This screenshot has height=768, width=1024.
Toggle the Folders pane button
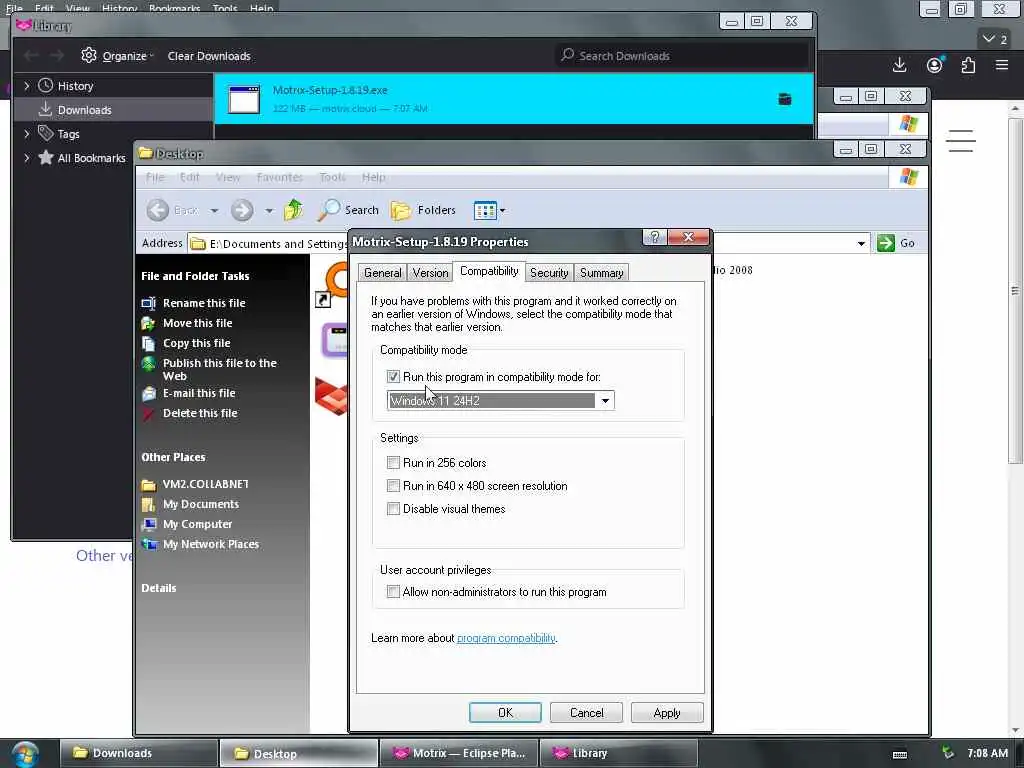(x=423, y=210)
